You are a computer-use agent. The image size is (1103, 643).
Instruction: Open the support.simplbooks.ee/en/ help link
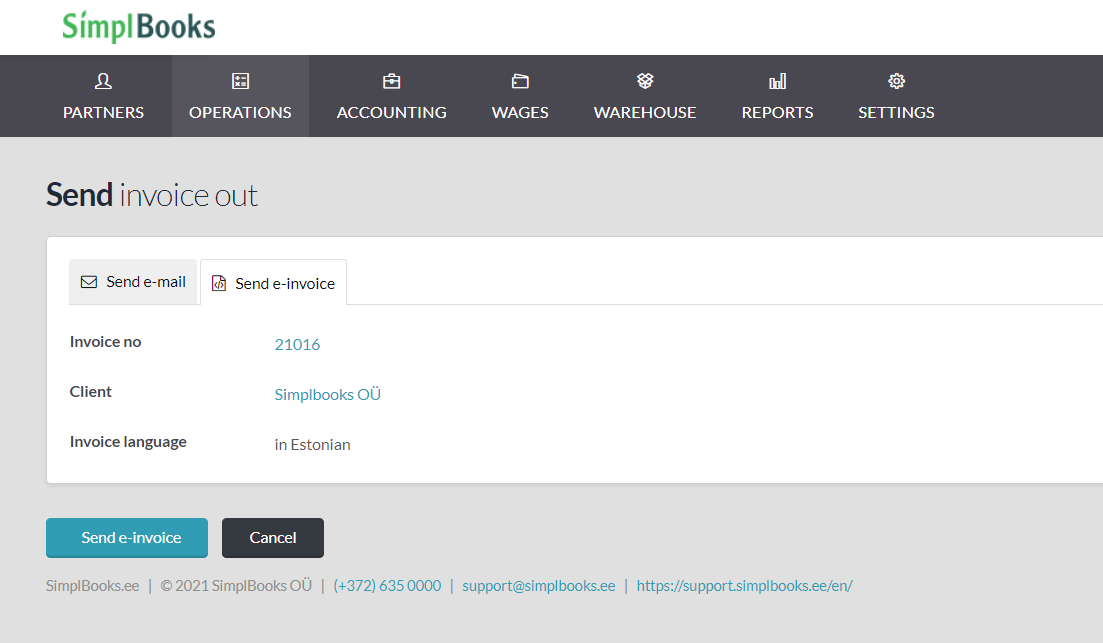point(744,586)
